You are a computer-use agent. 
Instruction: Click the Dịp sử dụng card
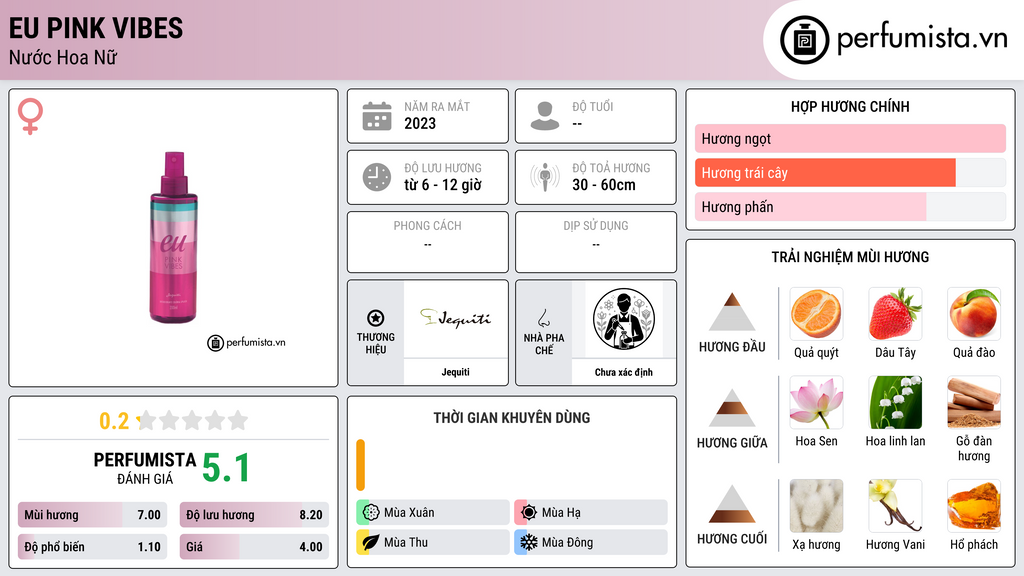pyautogui.click(x=596, y=242)
